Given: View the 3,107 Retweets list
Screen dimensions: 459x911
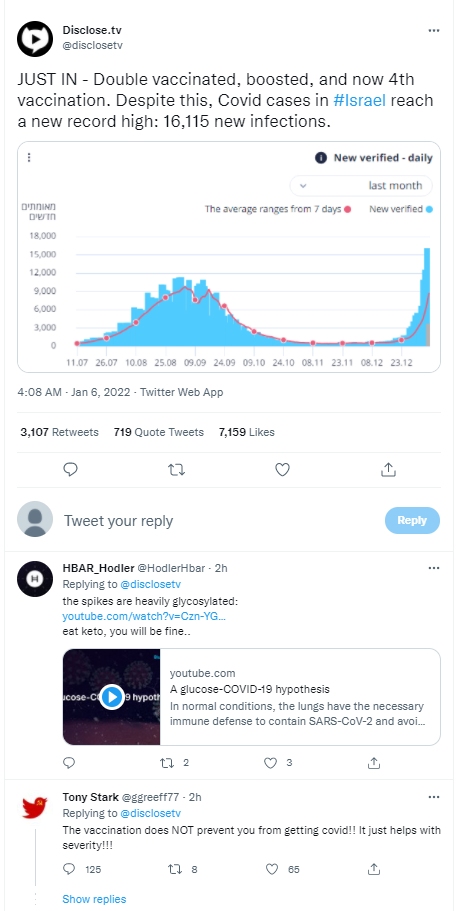Looking at the screenshot, I should pyautogui.click(x=59, y=432).
